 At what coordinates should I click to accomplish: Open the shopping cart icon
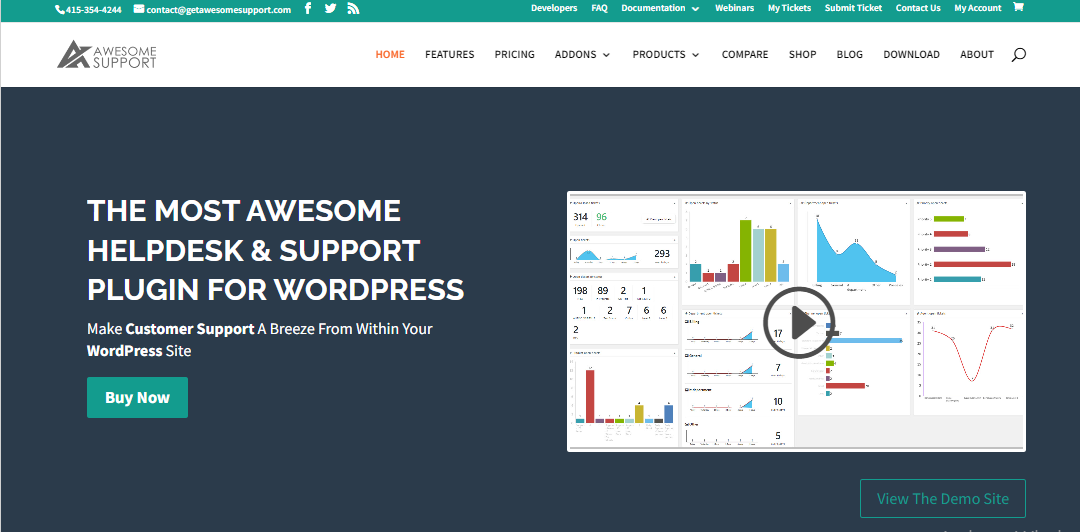coord(1018,8)
